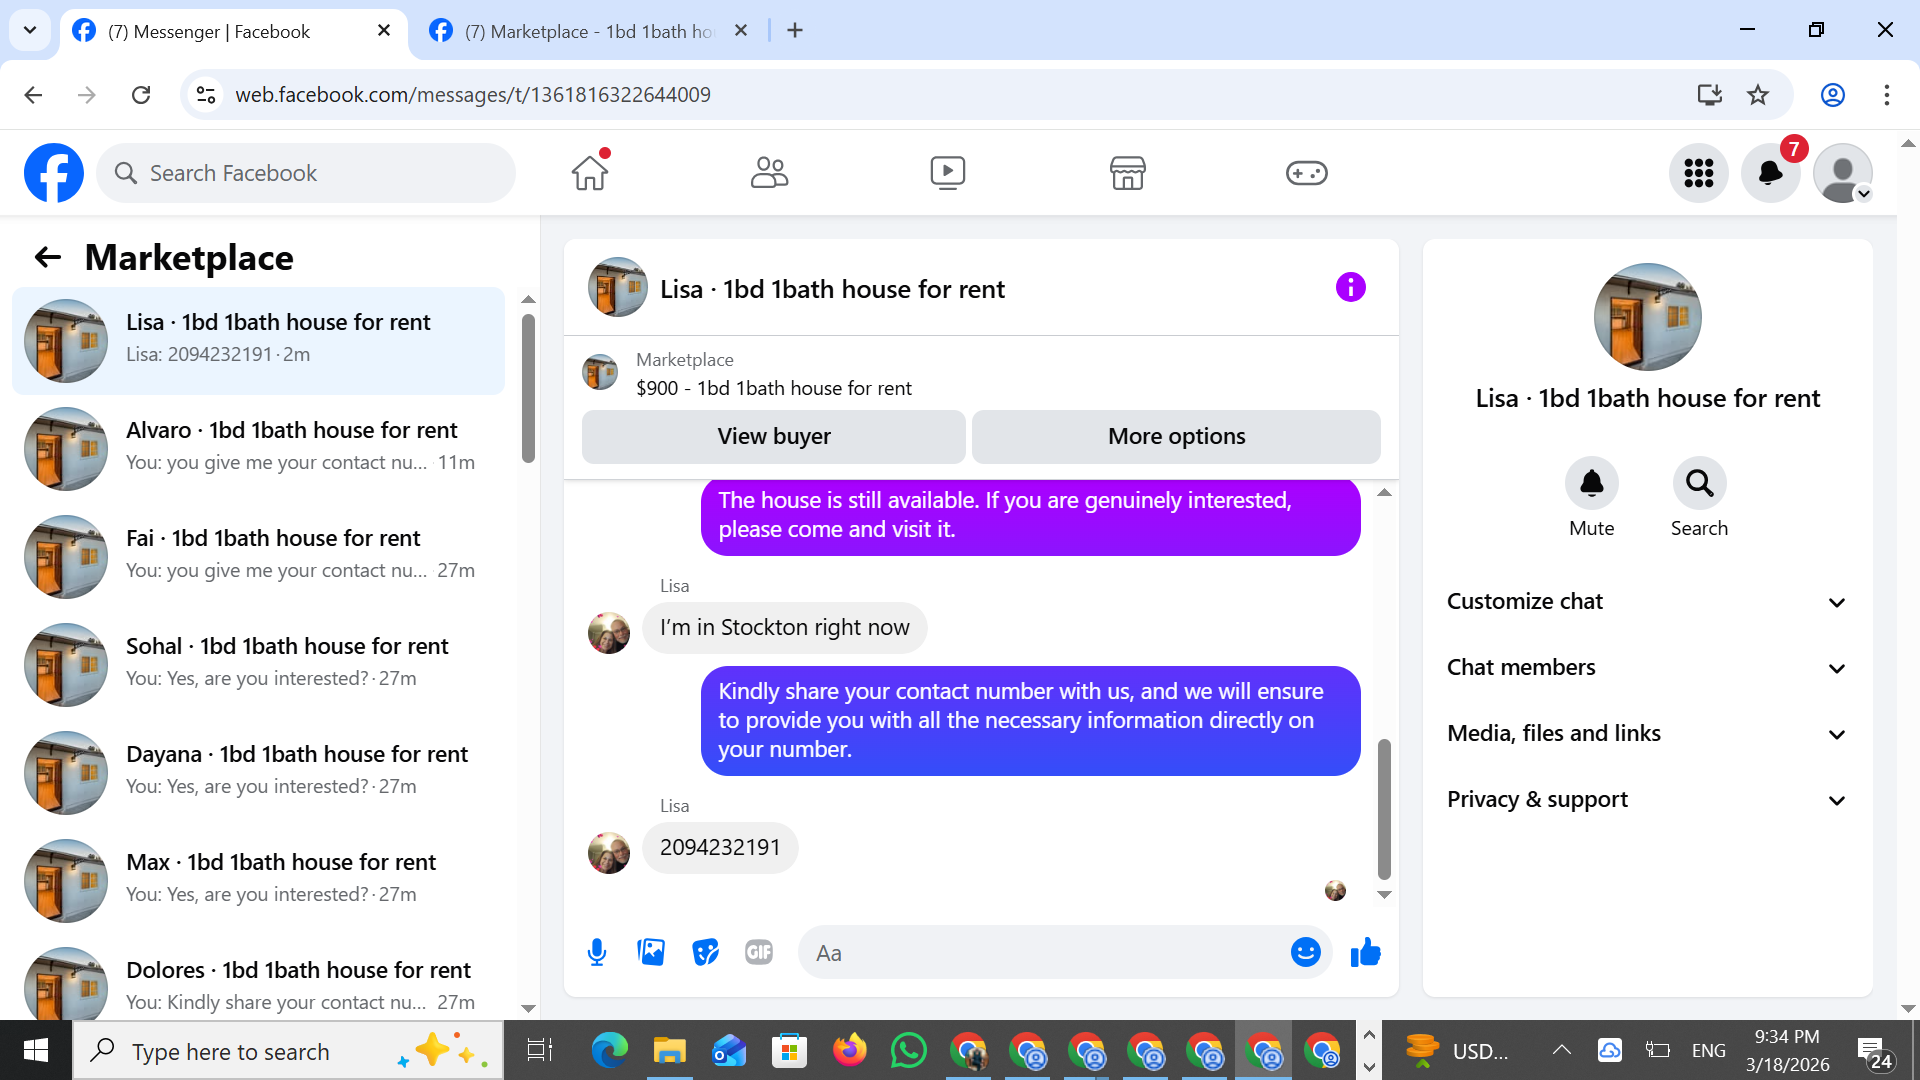Send a thumbs-up like
This screenshot has height=1080, width=1920.
tap(1365, 952)
